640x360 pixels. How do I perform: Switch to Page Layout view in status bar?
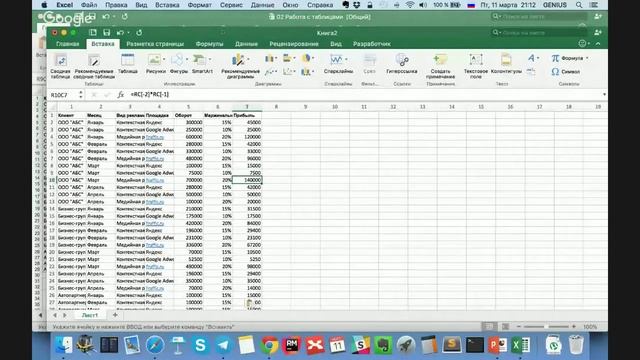pos(505,327)
